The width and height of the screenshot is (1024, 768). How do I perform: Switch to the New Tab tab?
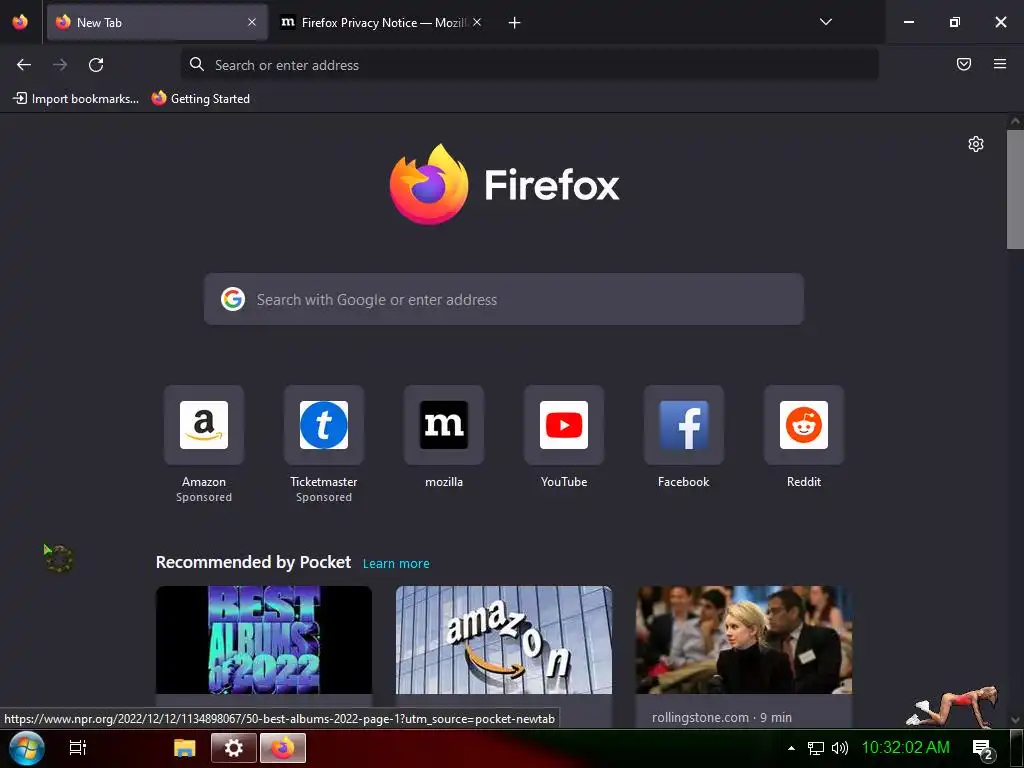pos(157,22)
